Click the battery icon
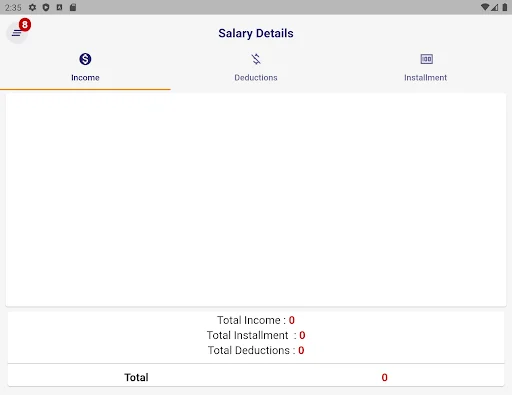 click(x=505, y=7)
